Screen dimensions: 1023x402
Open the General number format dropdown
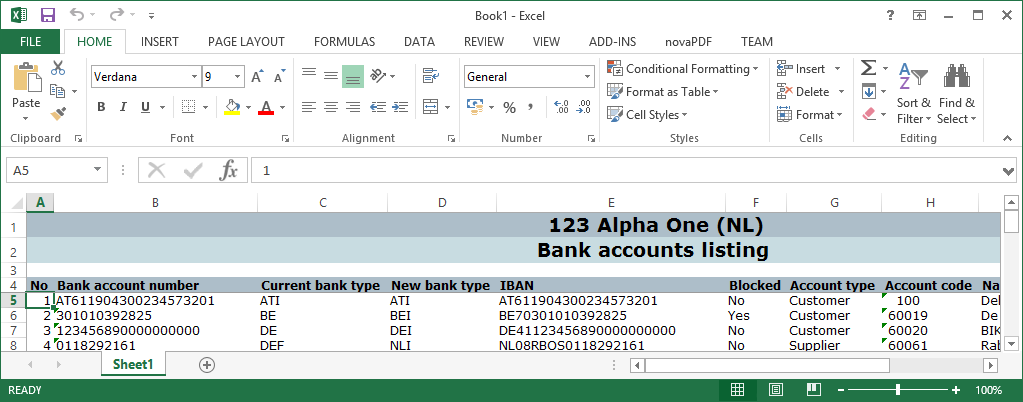click(587, 76)
